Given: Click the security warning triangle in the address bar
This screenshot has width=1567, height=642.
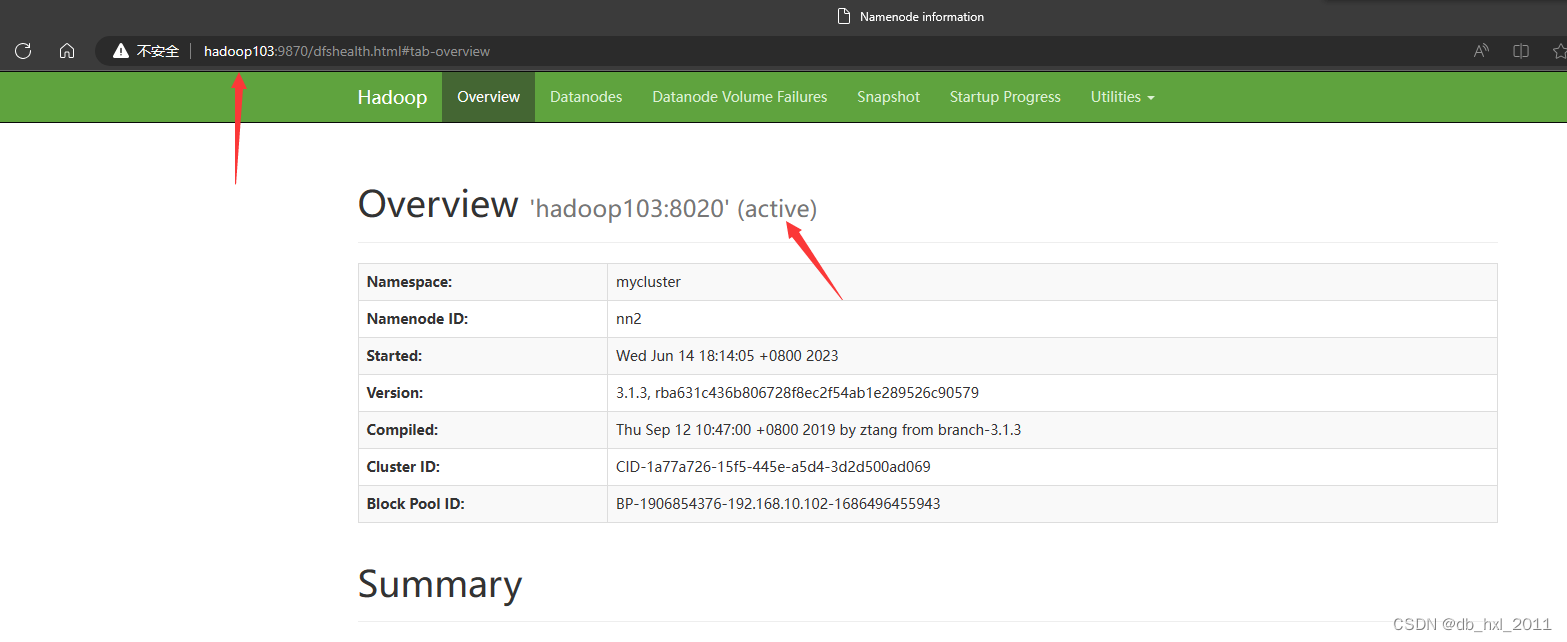Looking at the screenshot, I should point(120,50).
